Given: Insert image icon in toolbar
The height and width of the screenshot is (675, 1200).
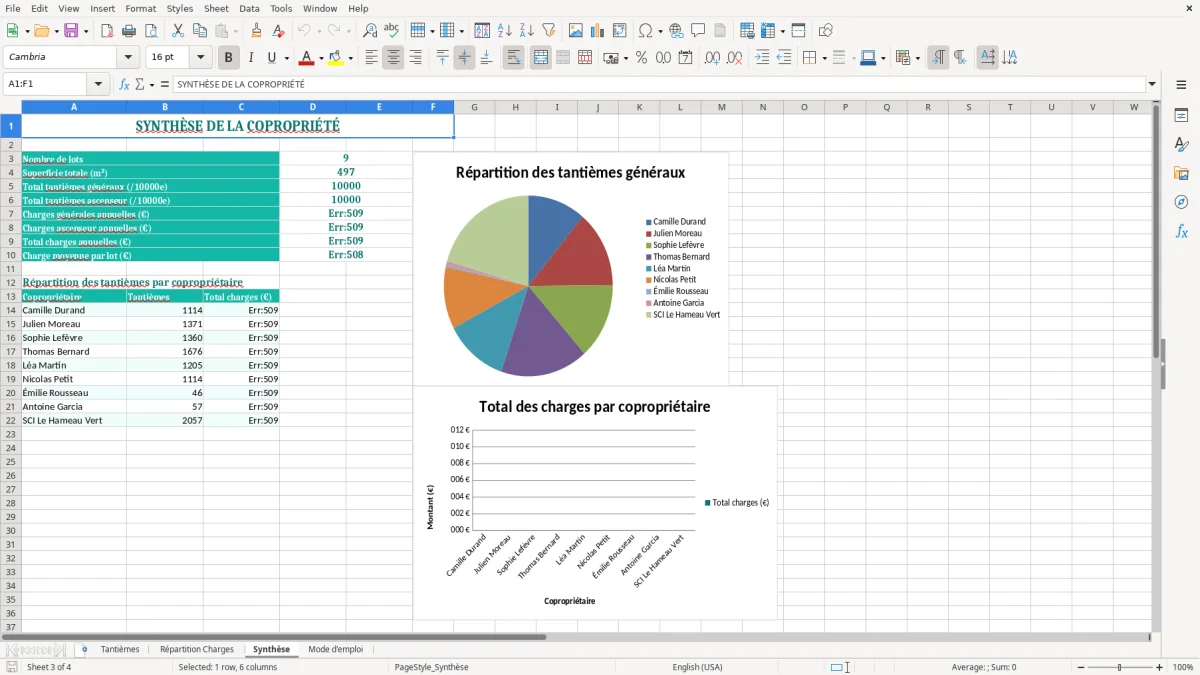Looking at the screenshot, I should (576, 31).
